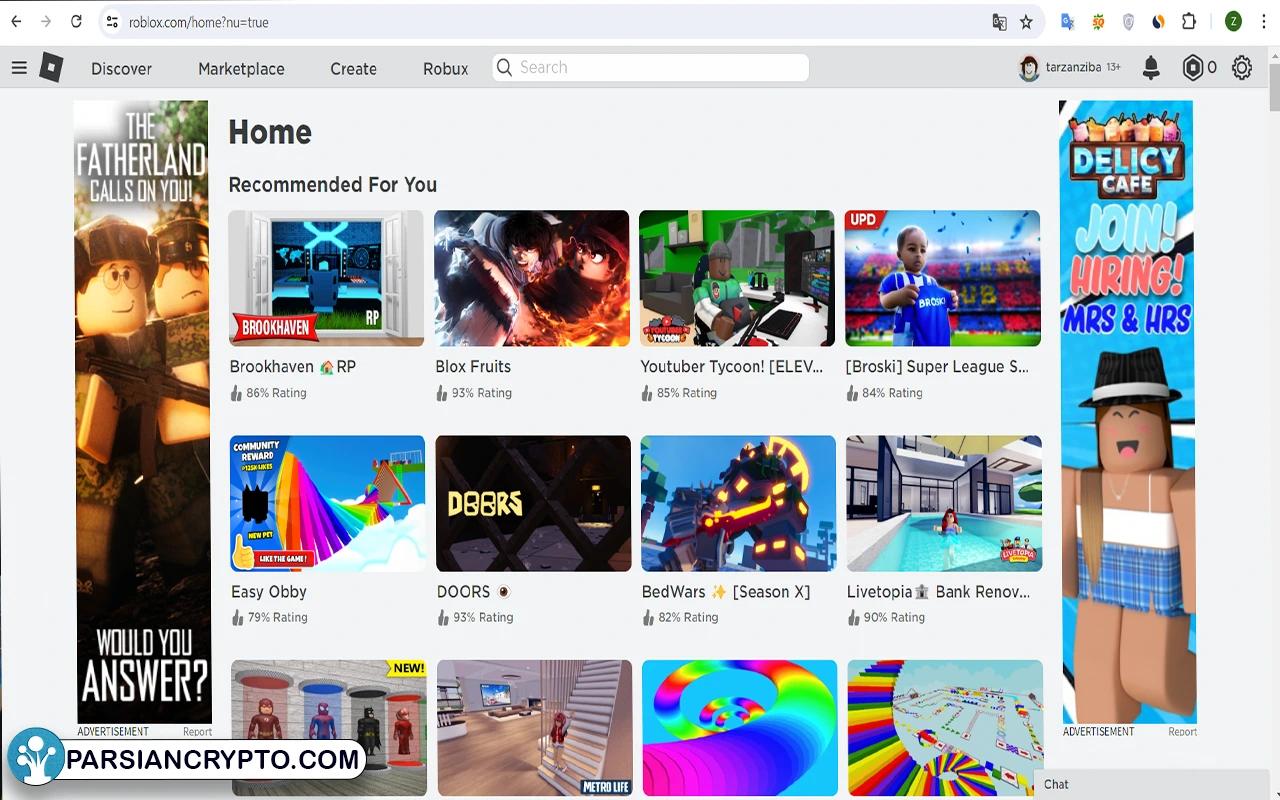Open the Chrome profile Z avatar
Viewport: 1280px width, 800px height.
pos(1233,22)
